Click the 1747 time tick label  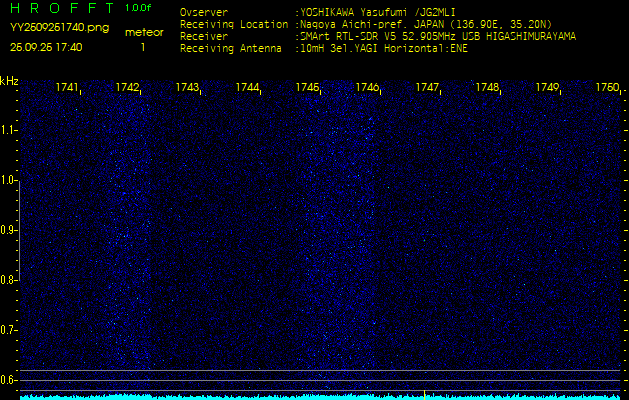pyautogui.click(x=427, y=87)
